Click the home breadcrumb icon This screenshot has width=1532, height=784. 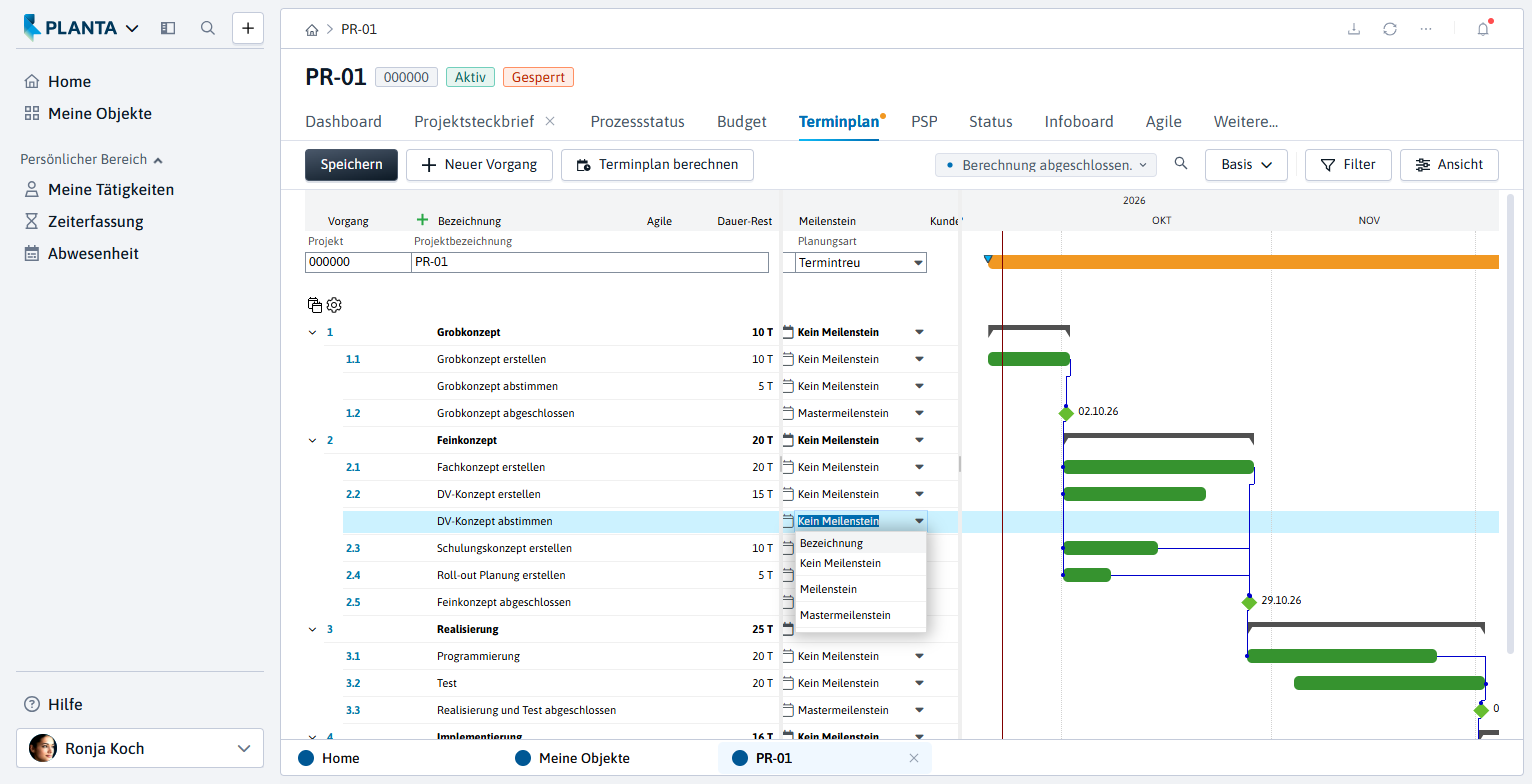[x=312, y=29]
